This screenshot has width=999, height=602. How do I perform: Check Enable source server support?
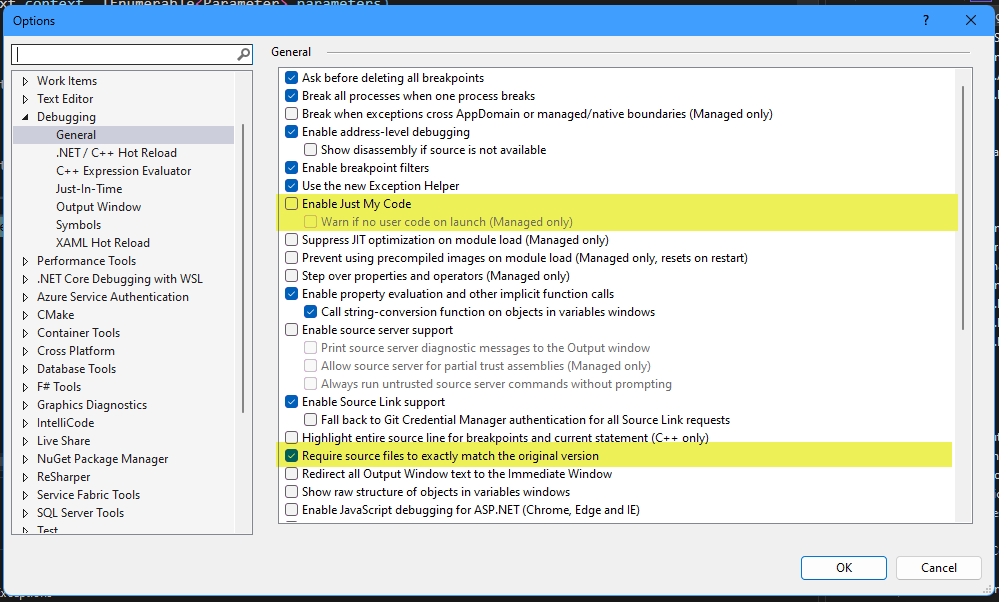pyautogui.click(x=292, y=330)
